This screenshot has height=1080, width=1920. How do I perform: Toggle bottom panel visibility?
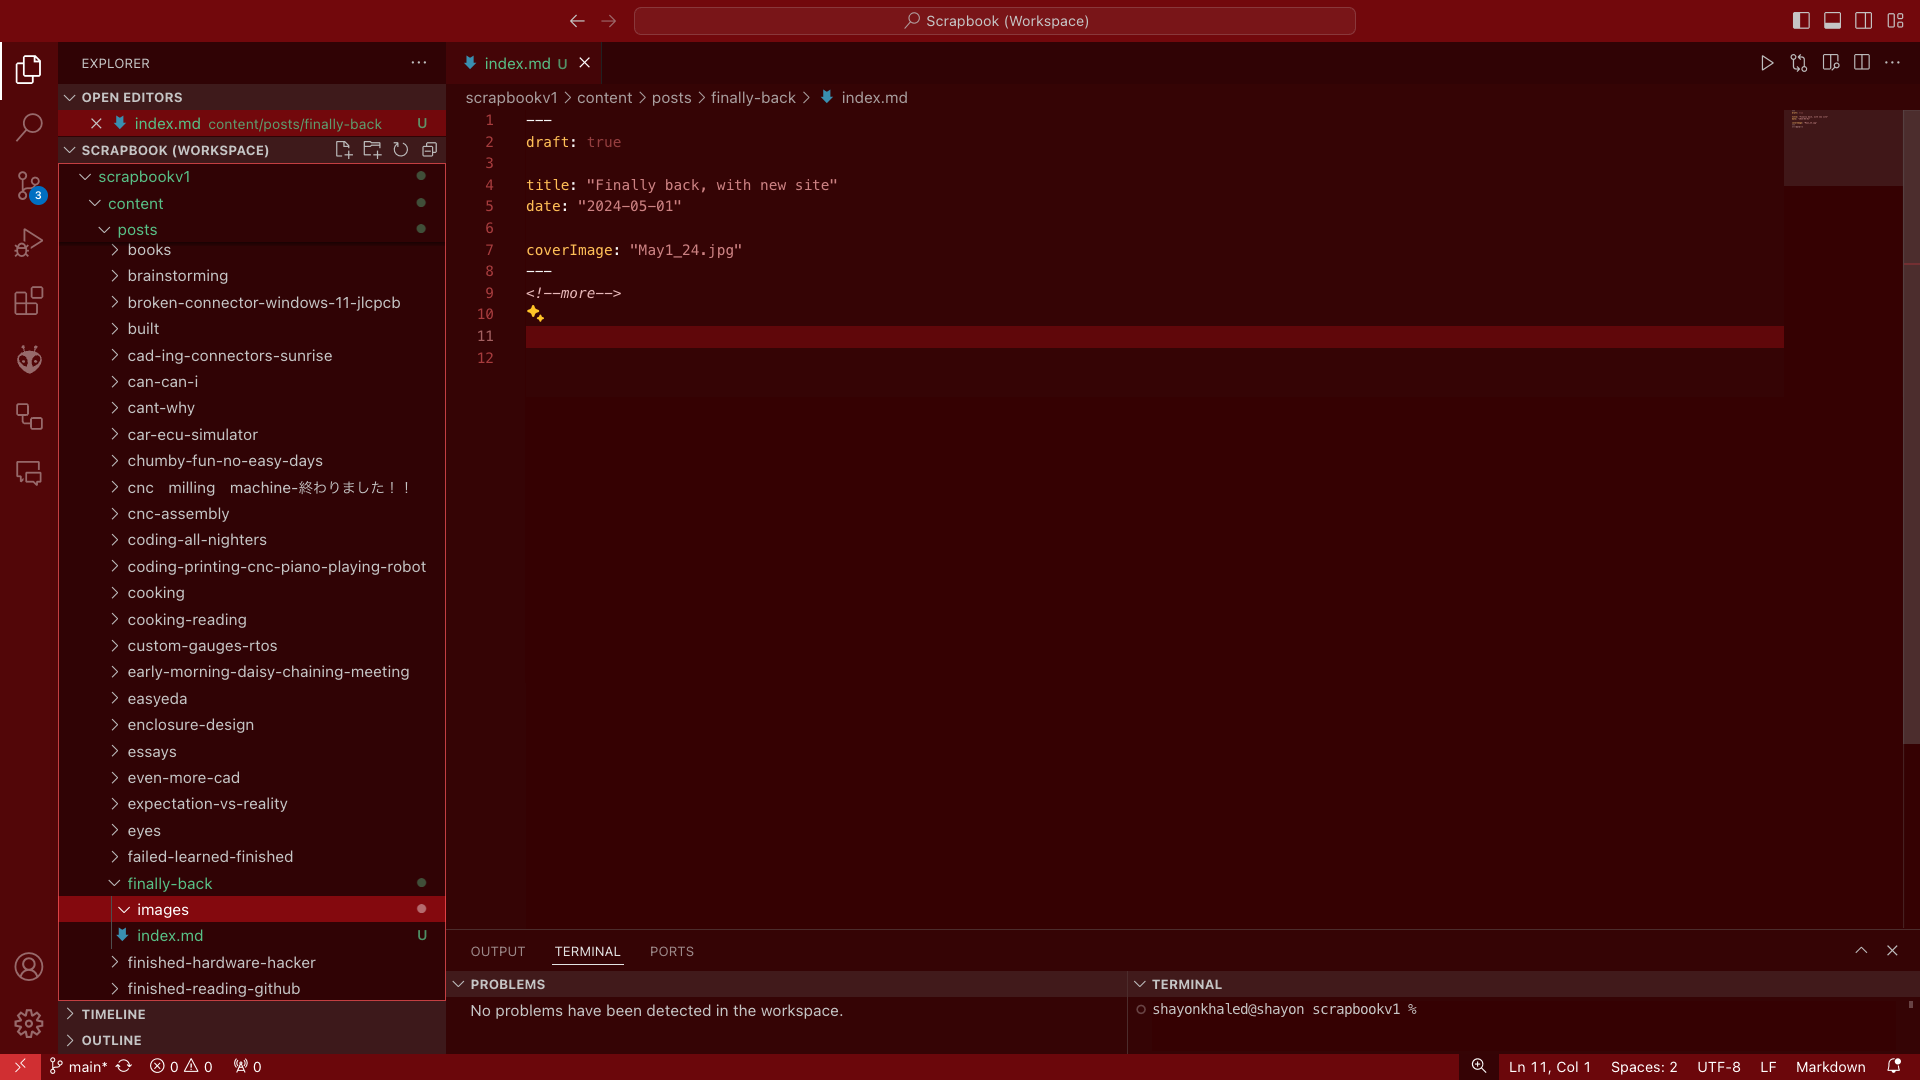(x=1833, y=21)
